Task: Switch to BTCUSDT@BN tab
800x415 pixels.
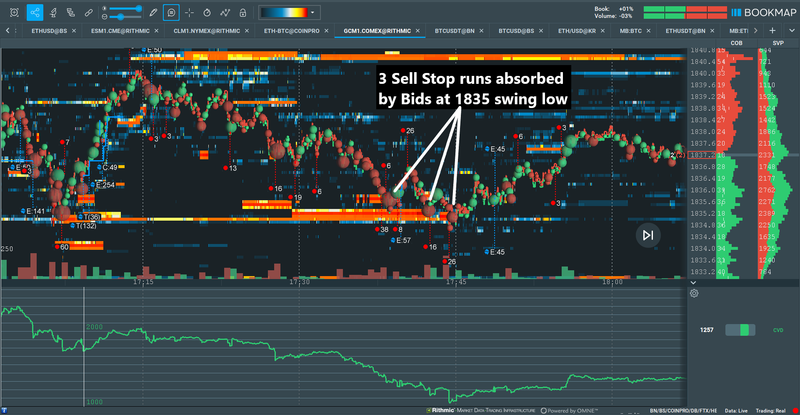Action: point(455,31)
